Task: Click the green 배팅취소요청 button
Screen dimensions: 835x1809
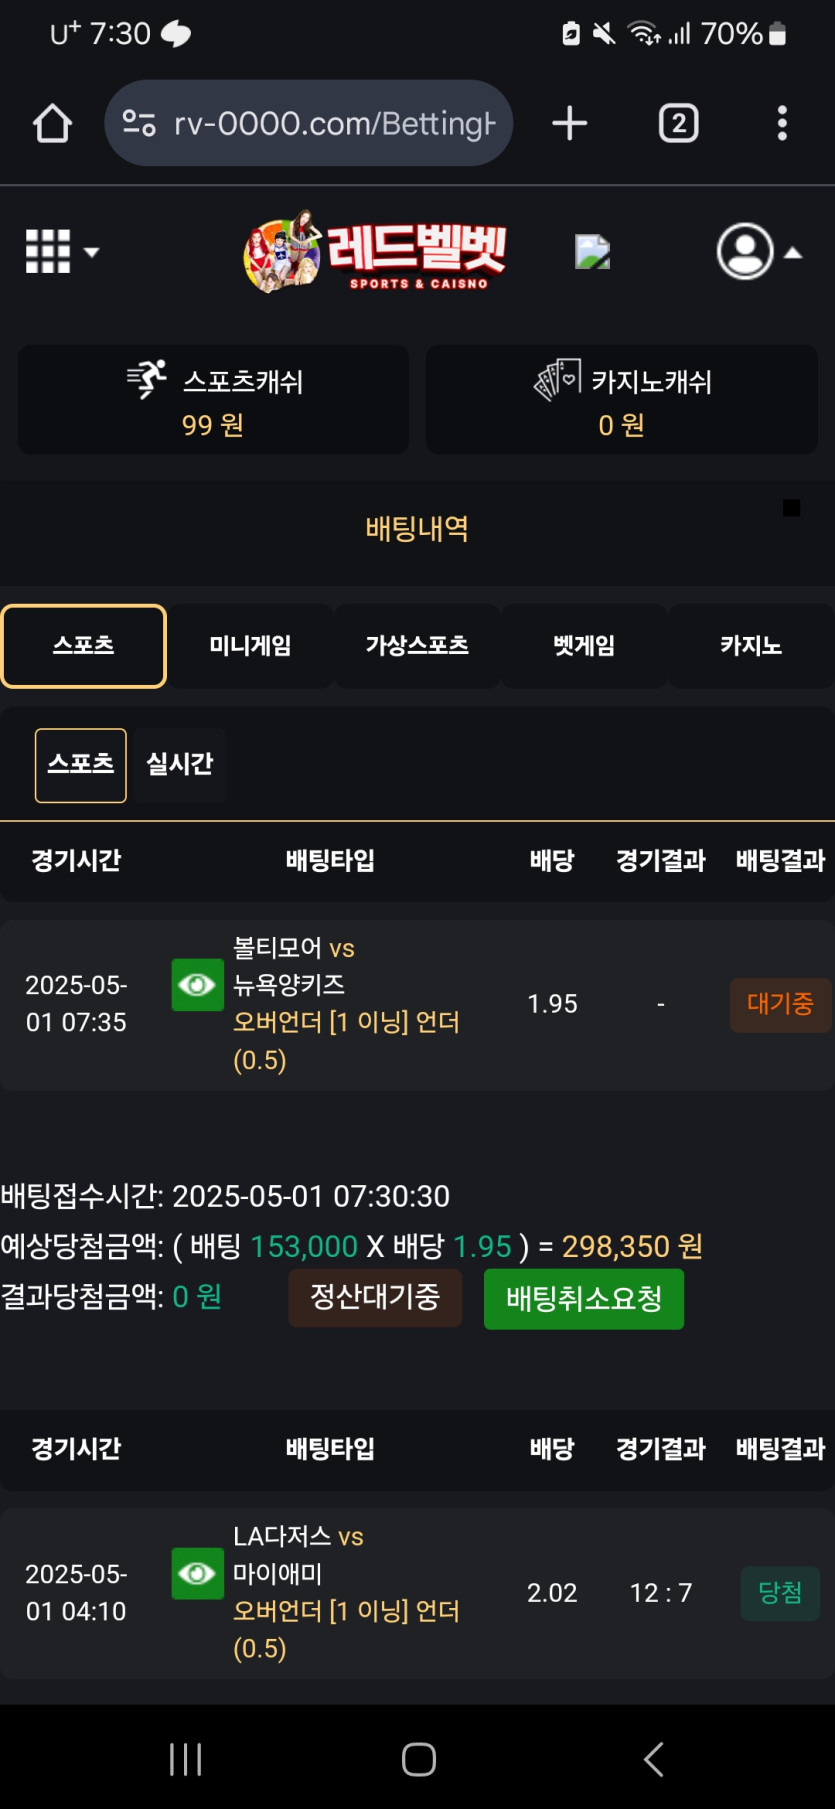Action: [x=584, y=1299]
